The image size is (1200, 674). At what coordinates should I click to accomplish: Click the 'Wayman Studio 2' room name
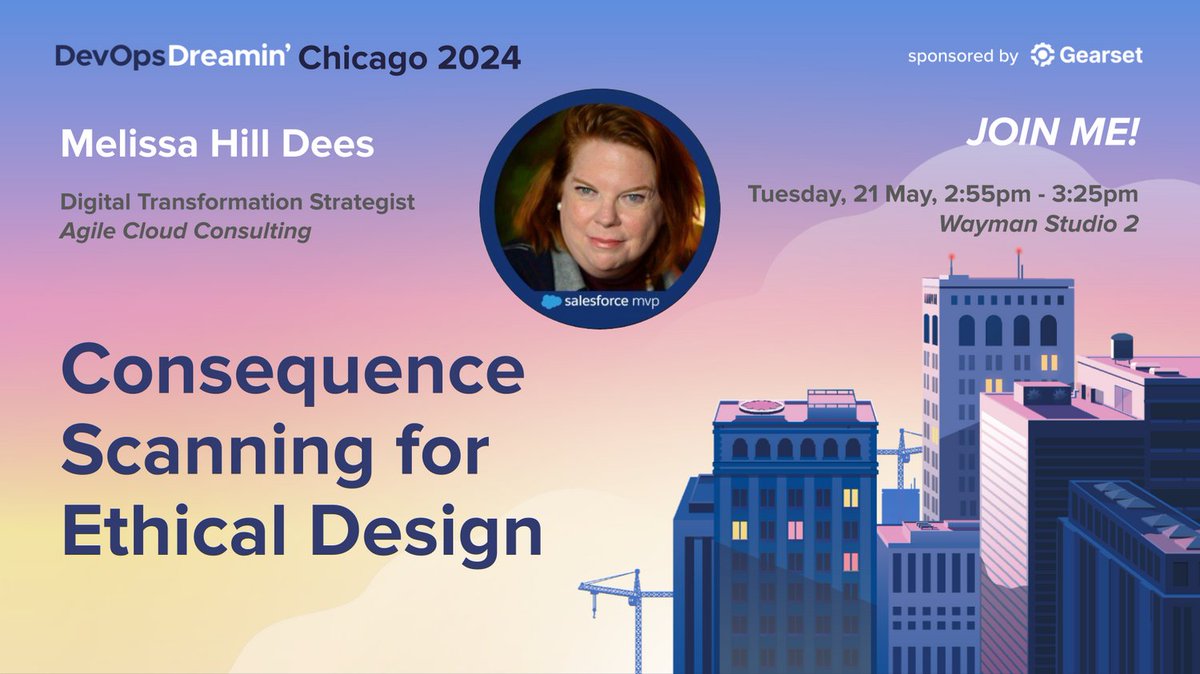[1038, 224]
